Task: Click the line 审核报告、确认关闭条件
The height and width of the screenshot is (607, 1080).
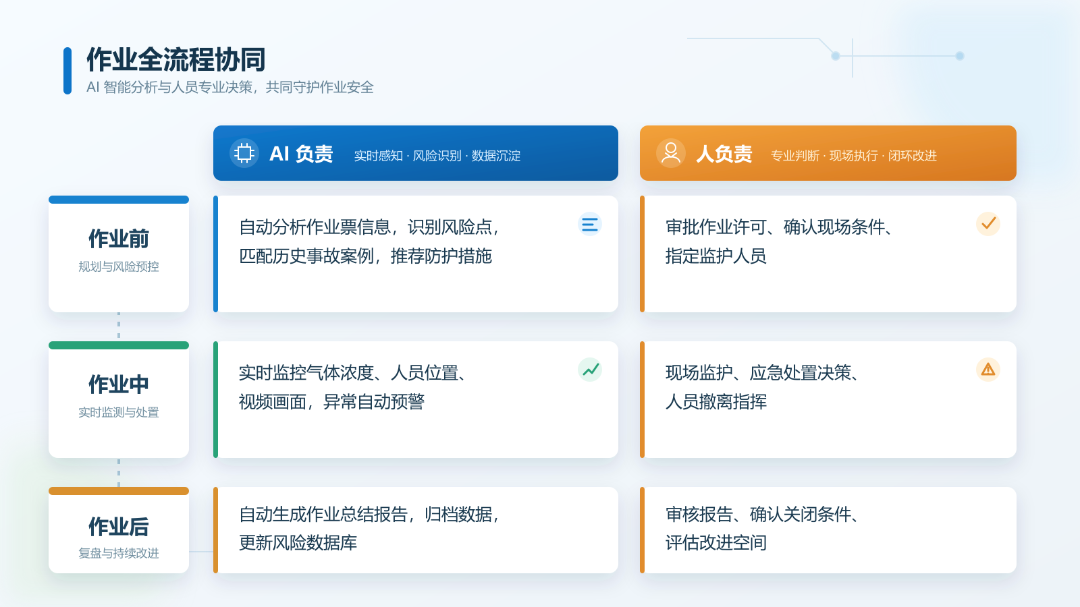Action: click(x=762, y=514)
